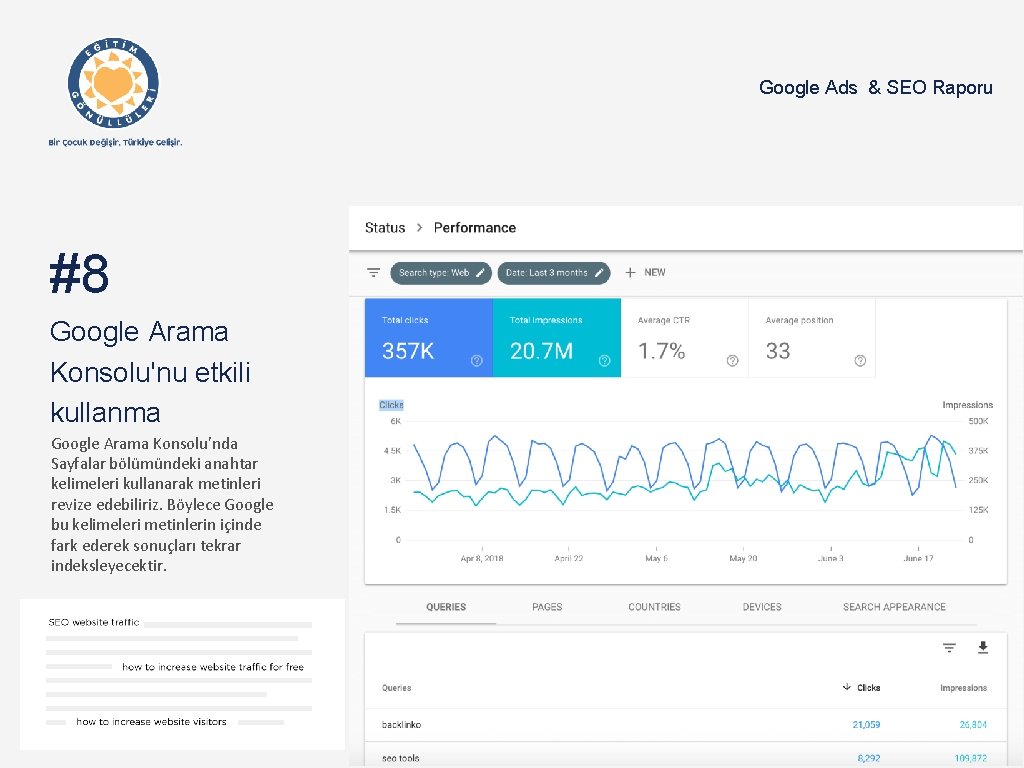
Task: Select the backlinko query row
Action: tap(685, 725)
